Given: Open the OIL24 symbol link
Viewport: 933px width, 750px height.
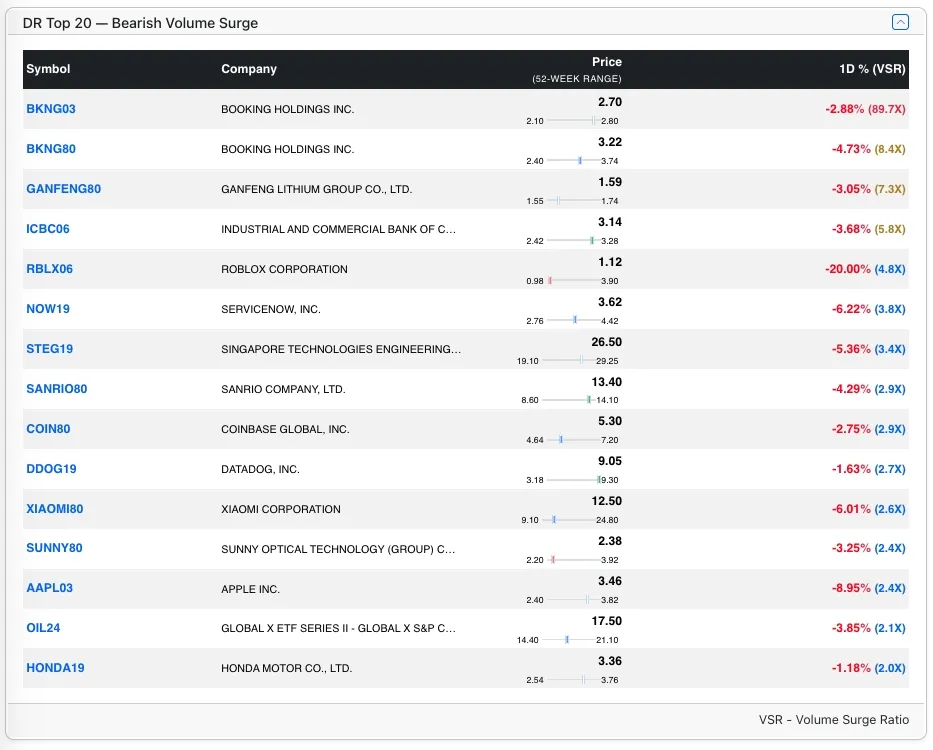Looking at the screenshot, I should (43, 627).
